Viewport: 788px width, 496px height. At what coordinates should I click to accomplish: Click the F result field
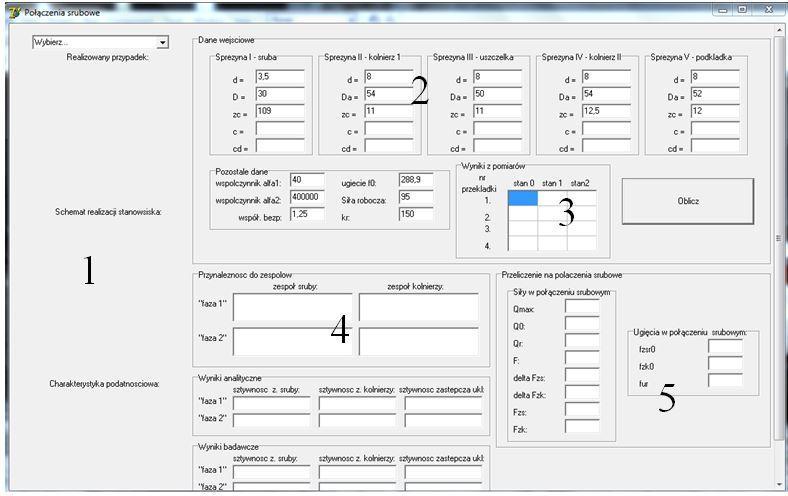[582, 357]
